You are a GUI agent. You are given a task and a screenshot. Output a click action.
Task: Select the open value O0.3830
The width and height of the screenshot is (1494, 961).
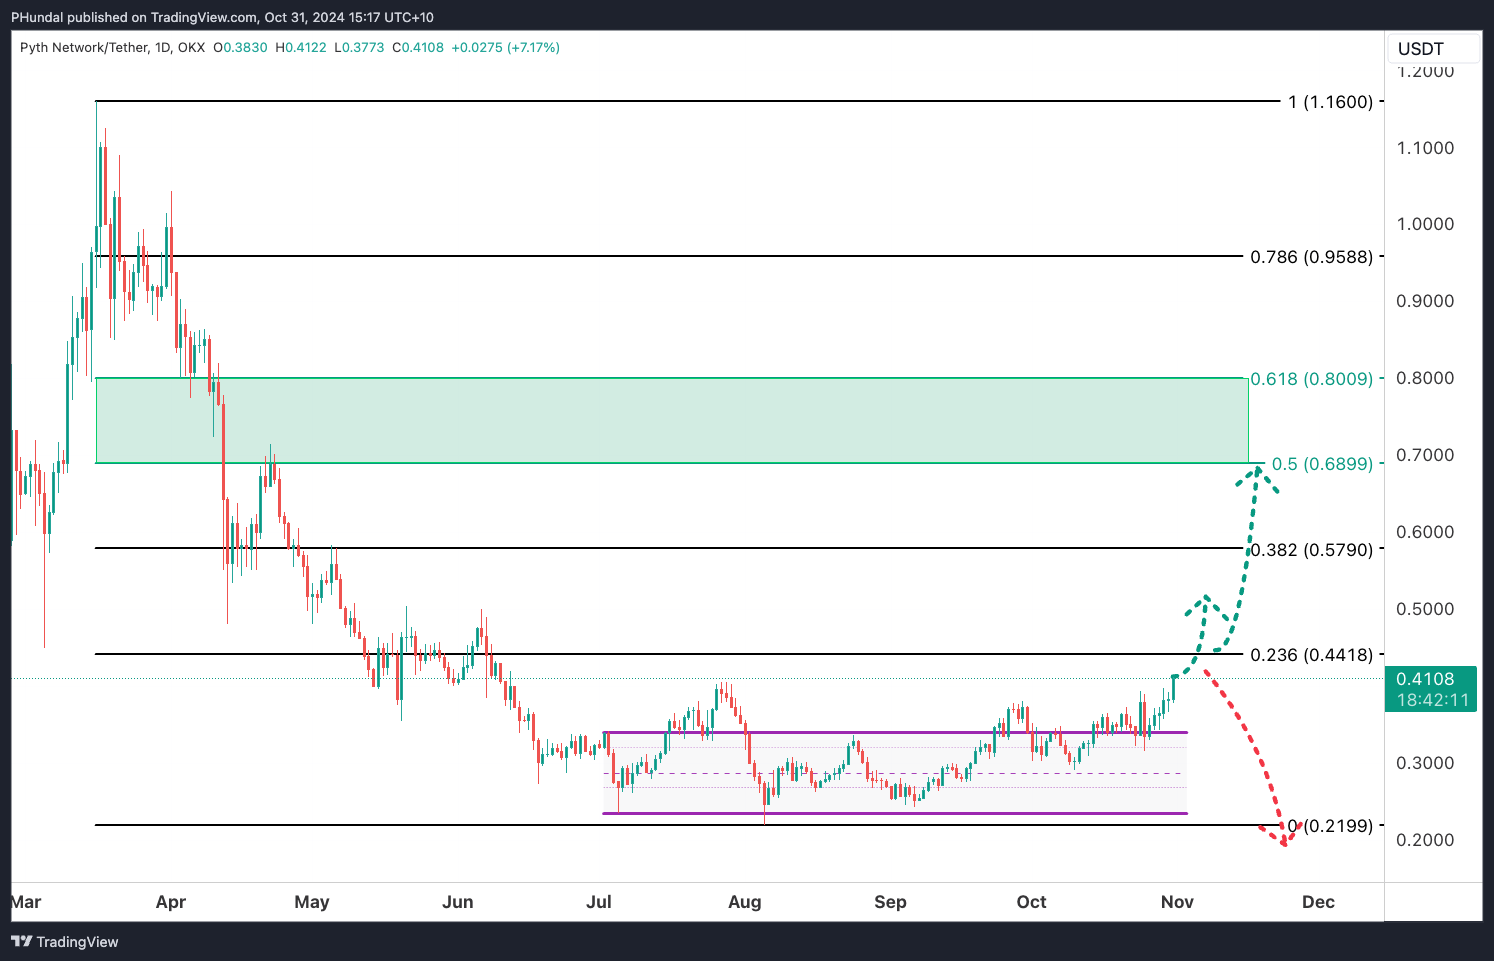pyautogui.click(x=240, y=47)
